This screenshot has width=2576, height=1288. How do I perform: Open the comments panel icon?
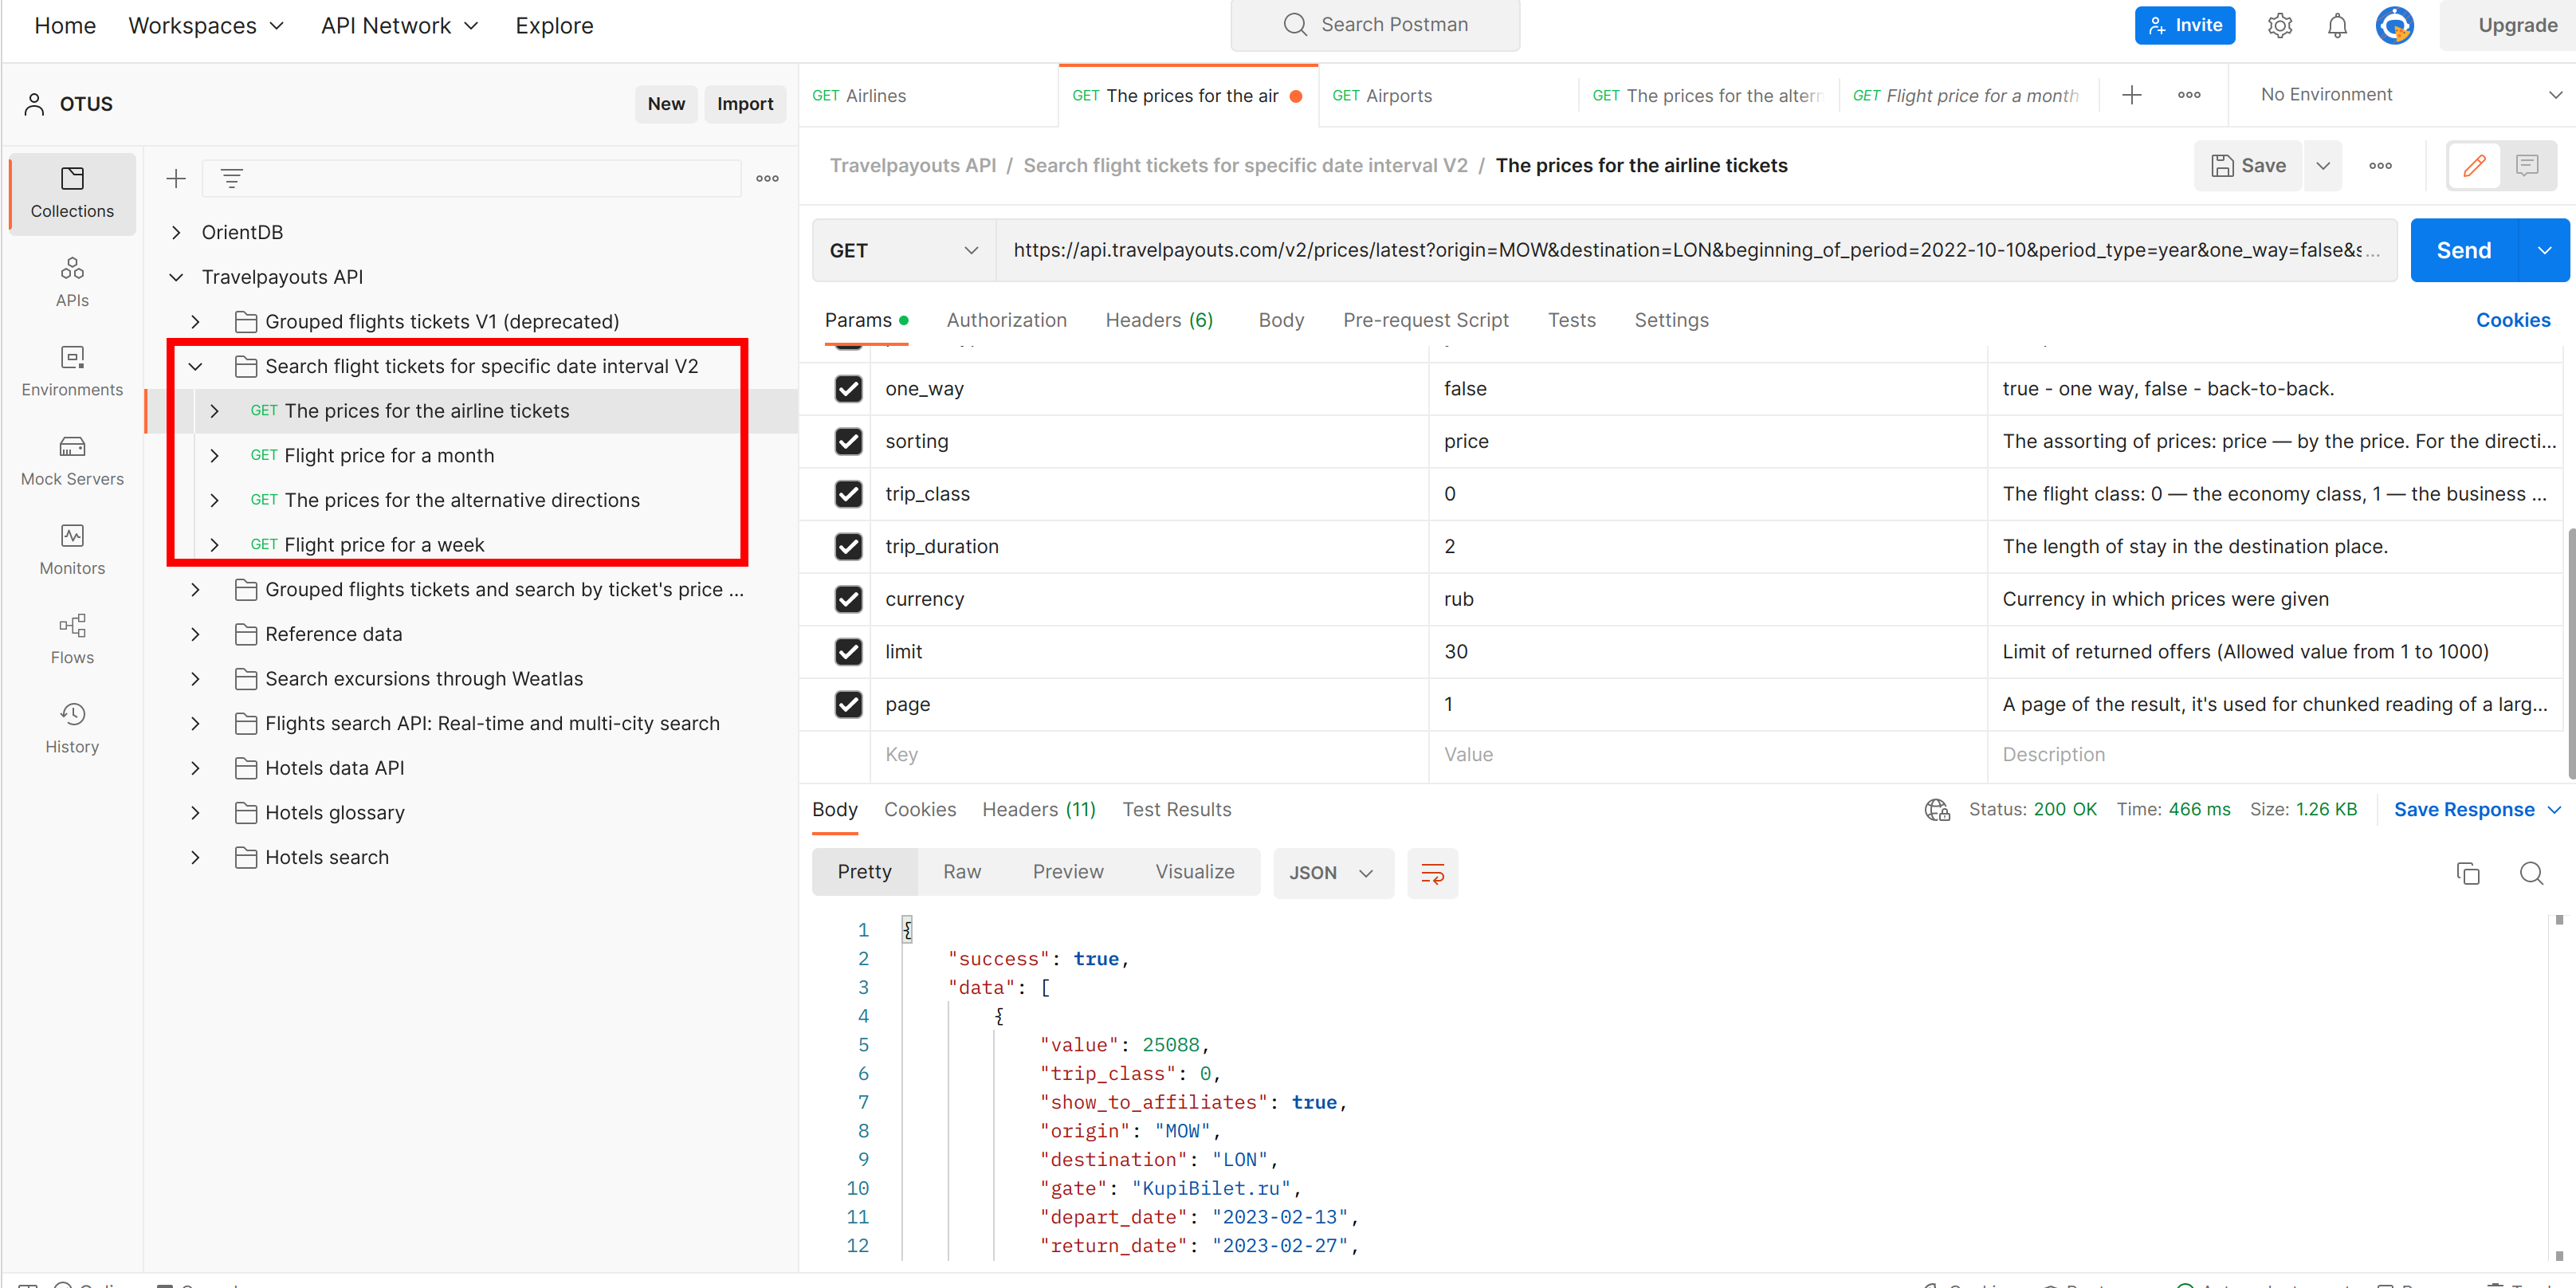[x=2527, y=165]
